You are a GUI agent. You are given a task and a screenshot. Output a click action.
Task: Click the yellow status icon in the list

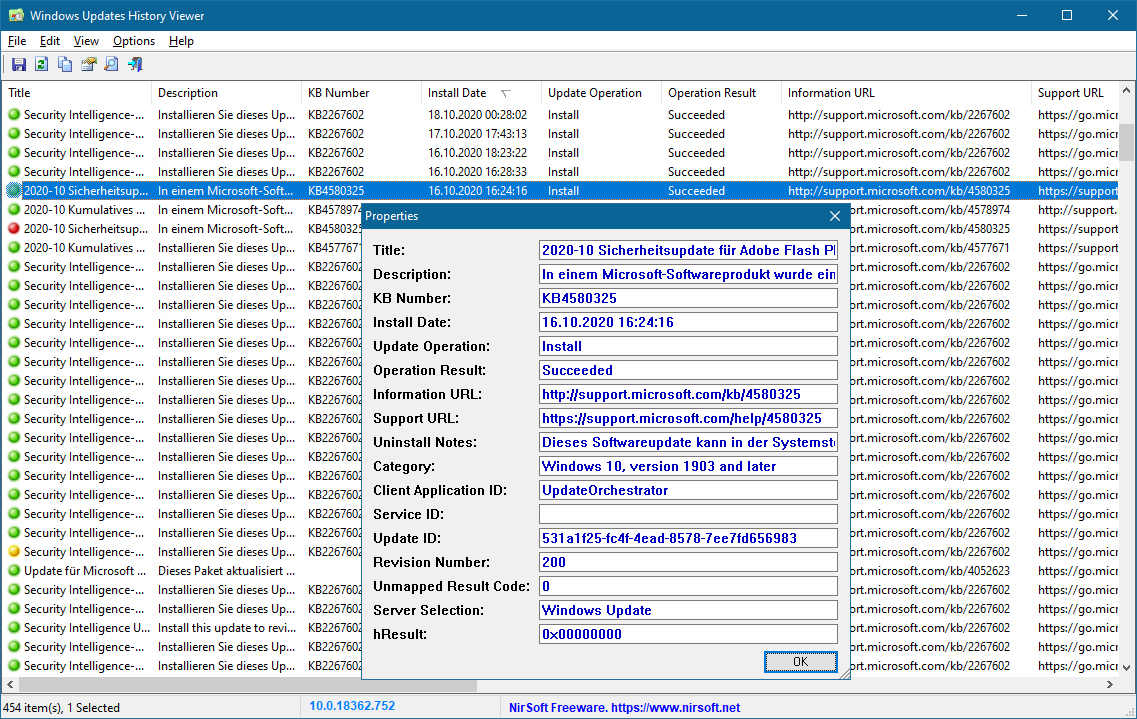point(14,552)
